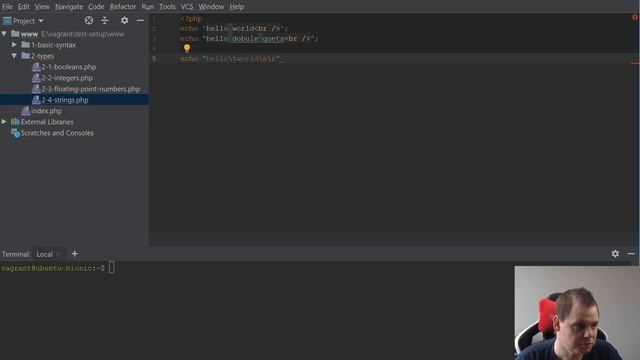Click the yellow intention lightbulb

coord(187,48)
